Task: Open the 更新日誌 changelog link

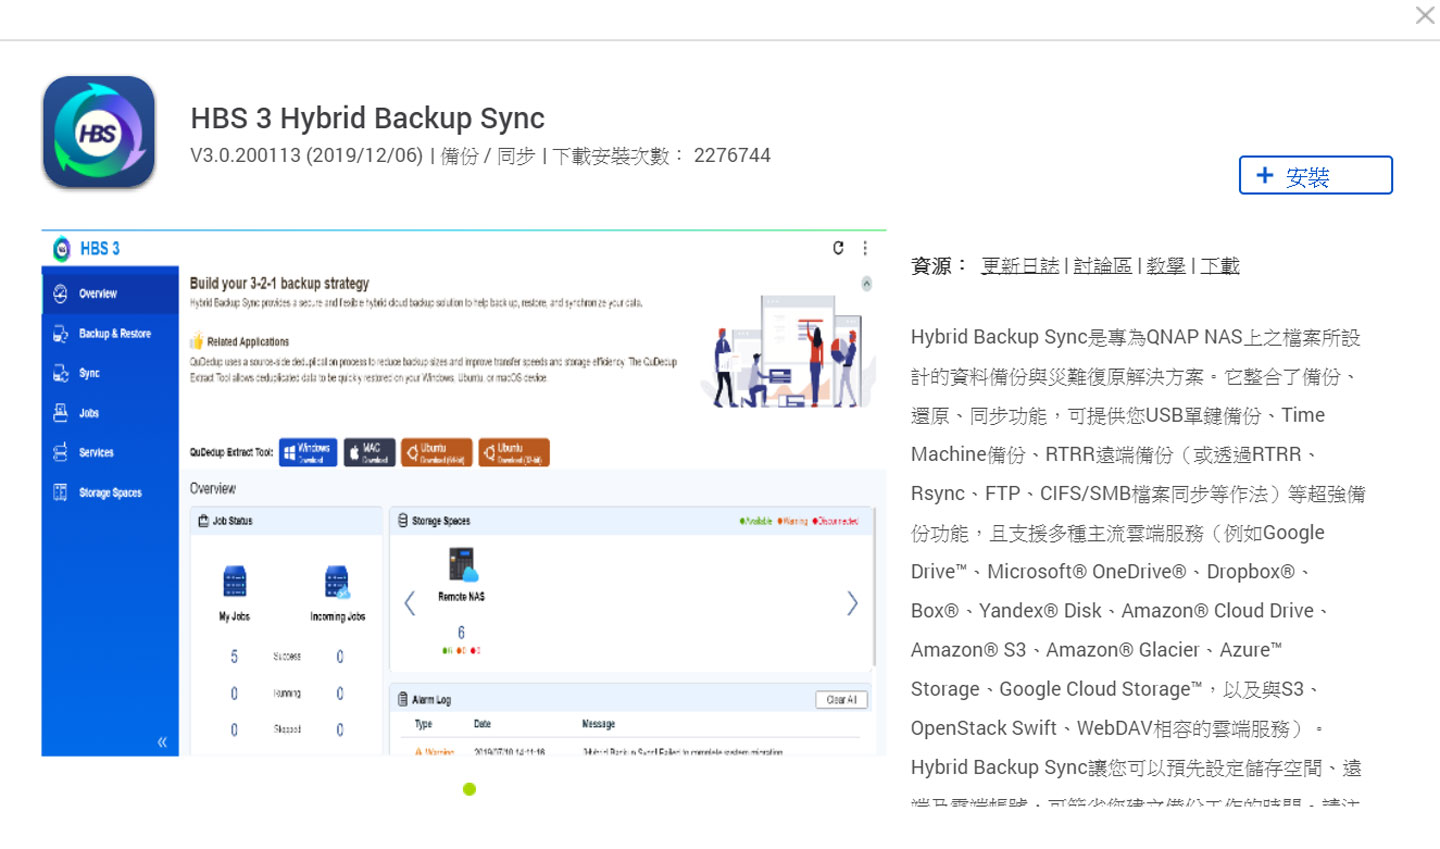Action: 1020,265
